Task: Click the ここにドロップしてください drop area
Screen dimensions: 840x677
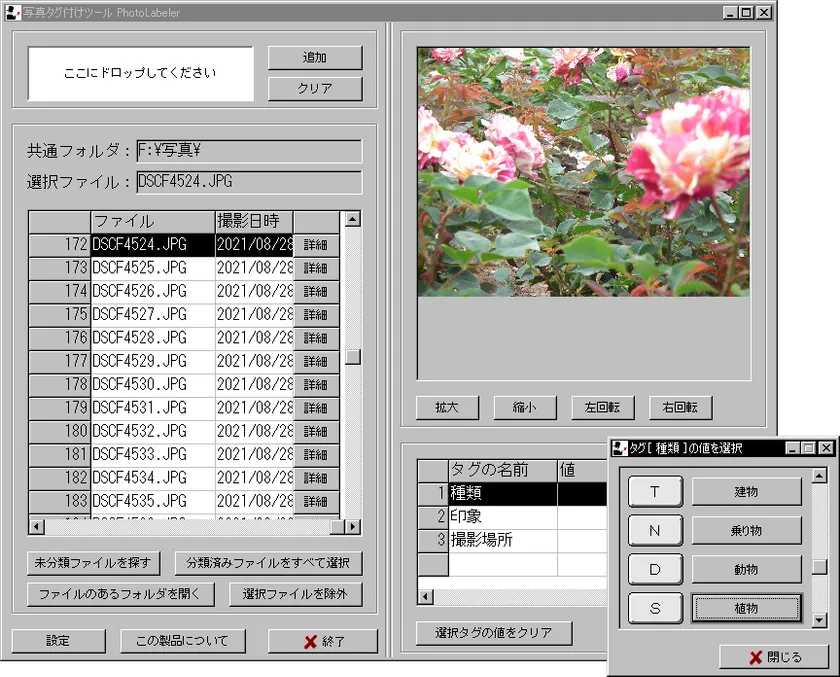Action: click(140, 73)
